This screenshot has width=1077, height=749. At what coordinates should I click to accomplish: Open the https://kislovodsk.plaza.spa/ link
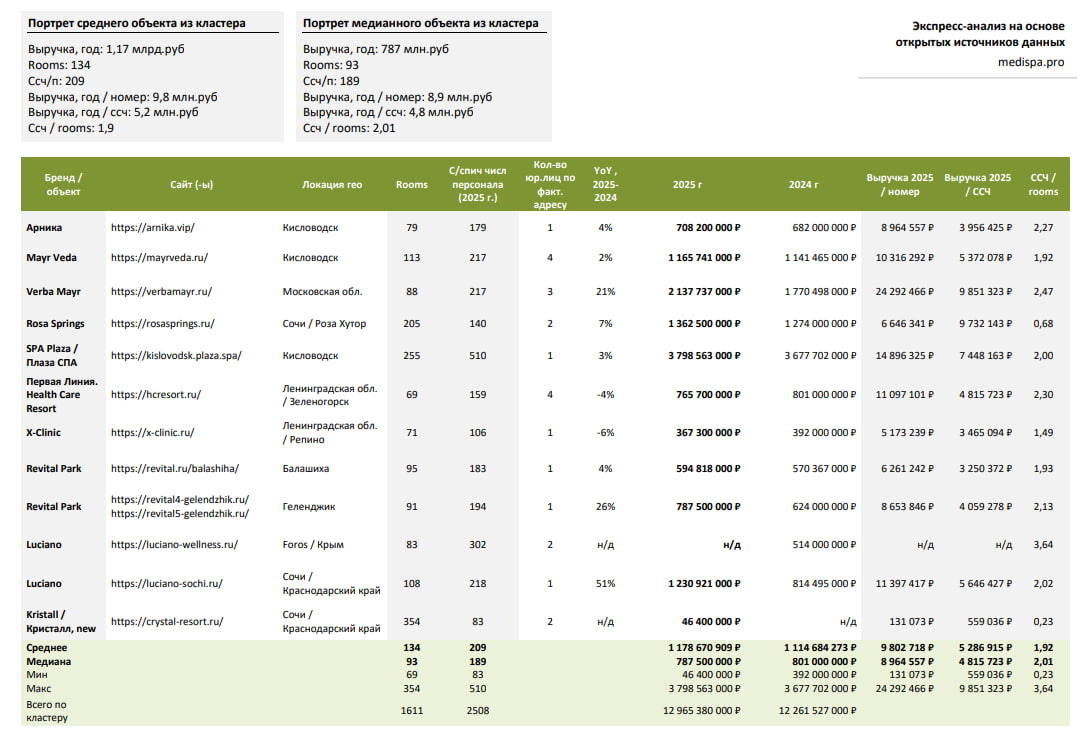tap(177, 355)
